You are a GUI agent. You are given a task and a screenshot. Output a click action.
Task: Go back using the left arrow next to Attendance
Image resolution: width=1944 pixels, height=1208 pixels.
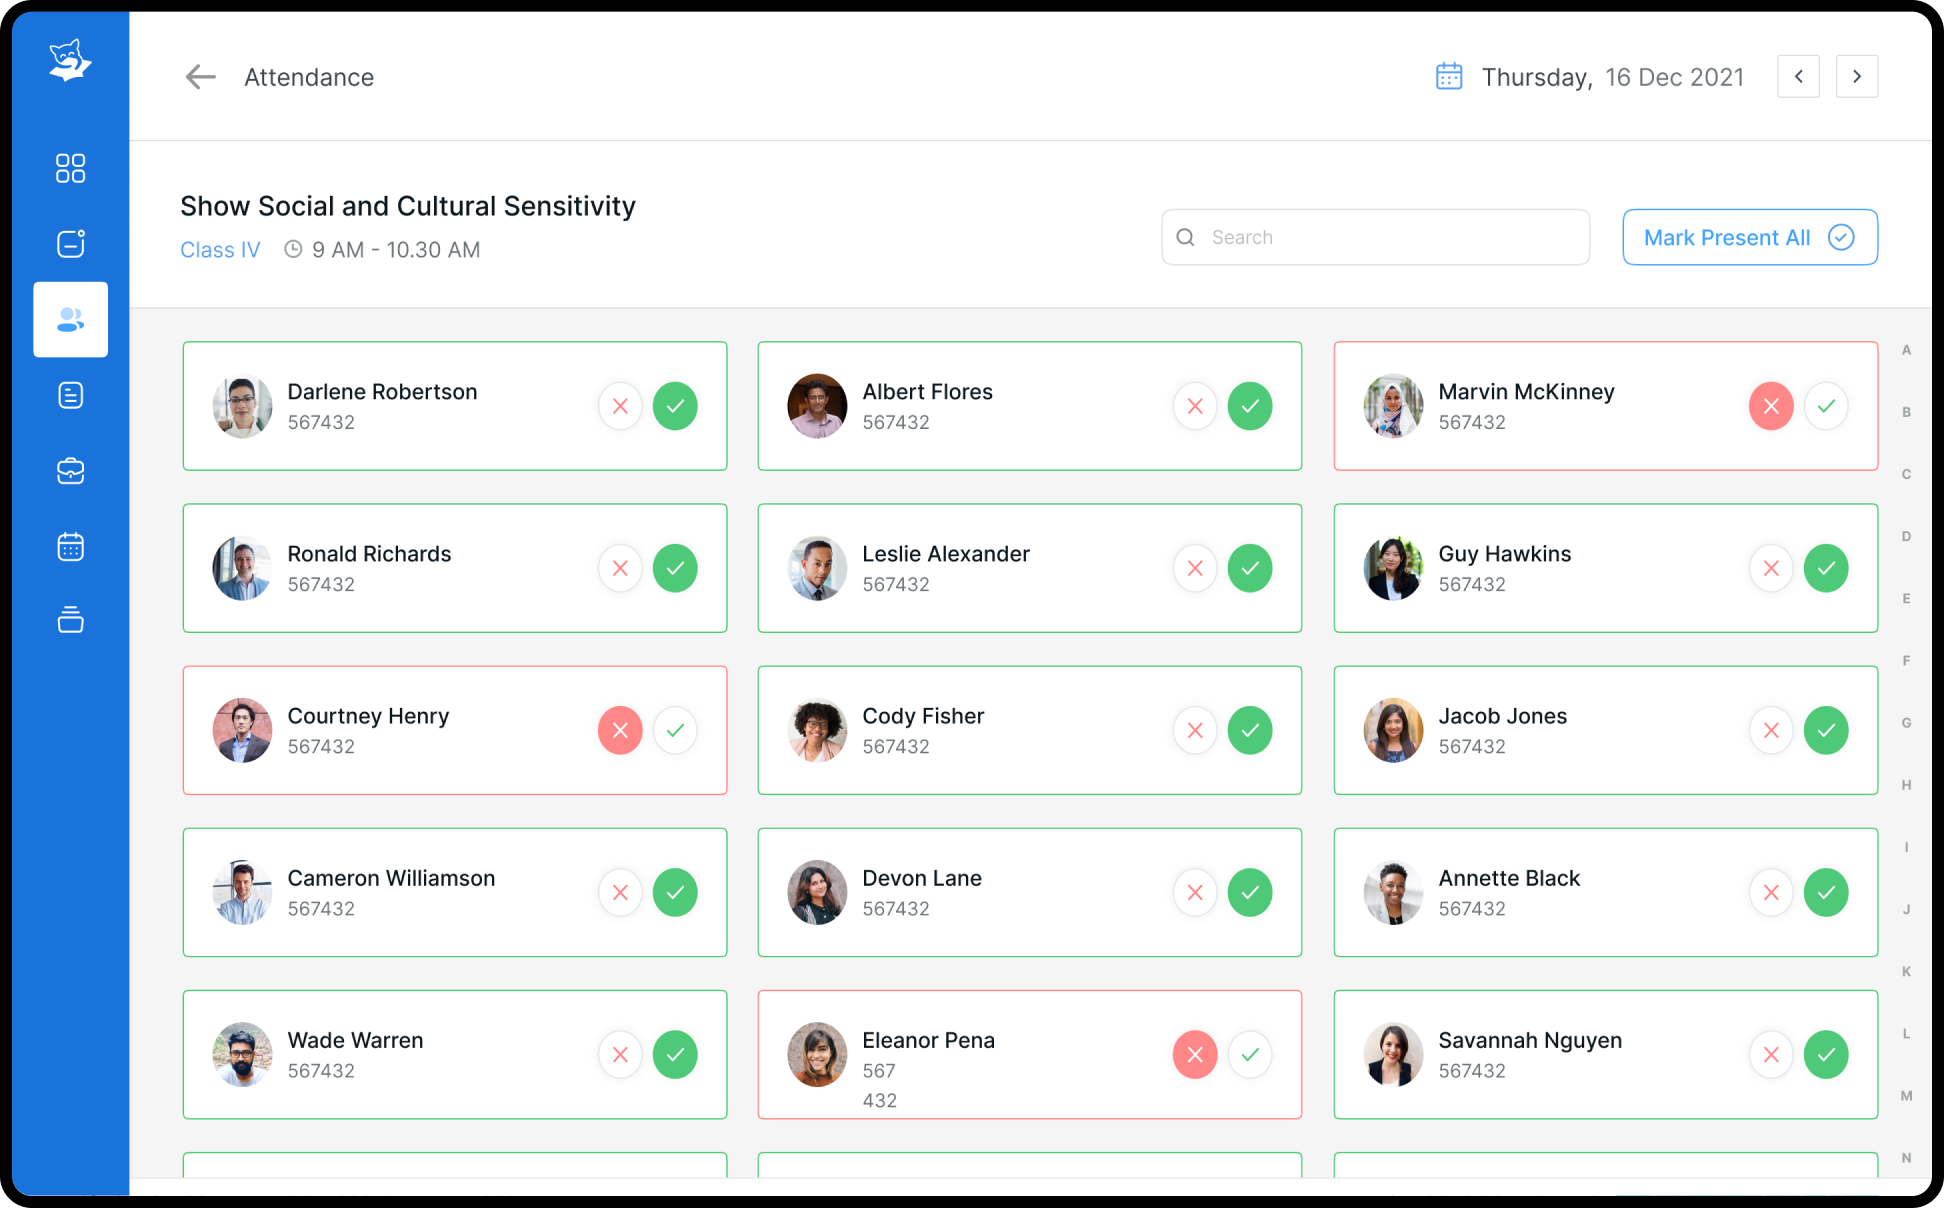coord(201,77)
